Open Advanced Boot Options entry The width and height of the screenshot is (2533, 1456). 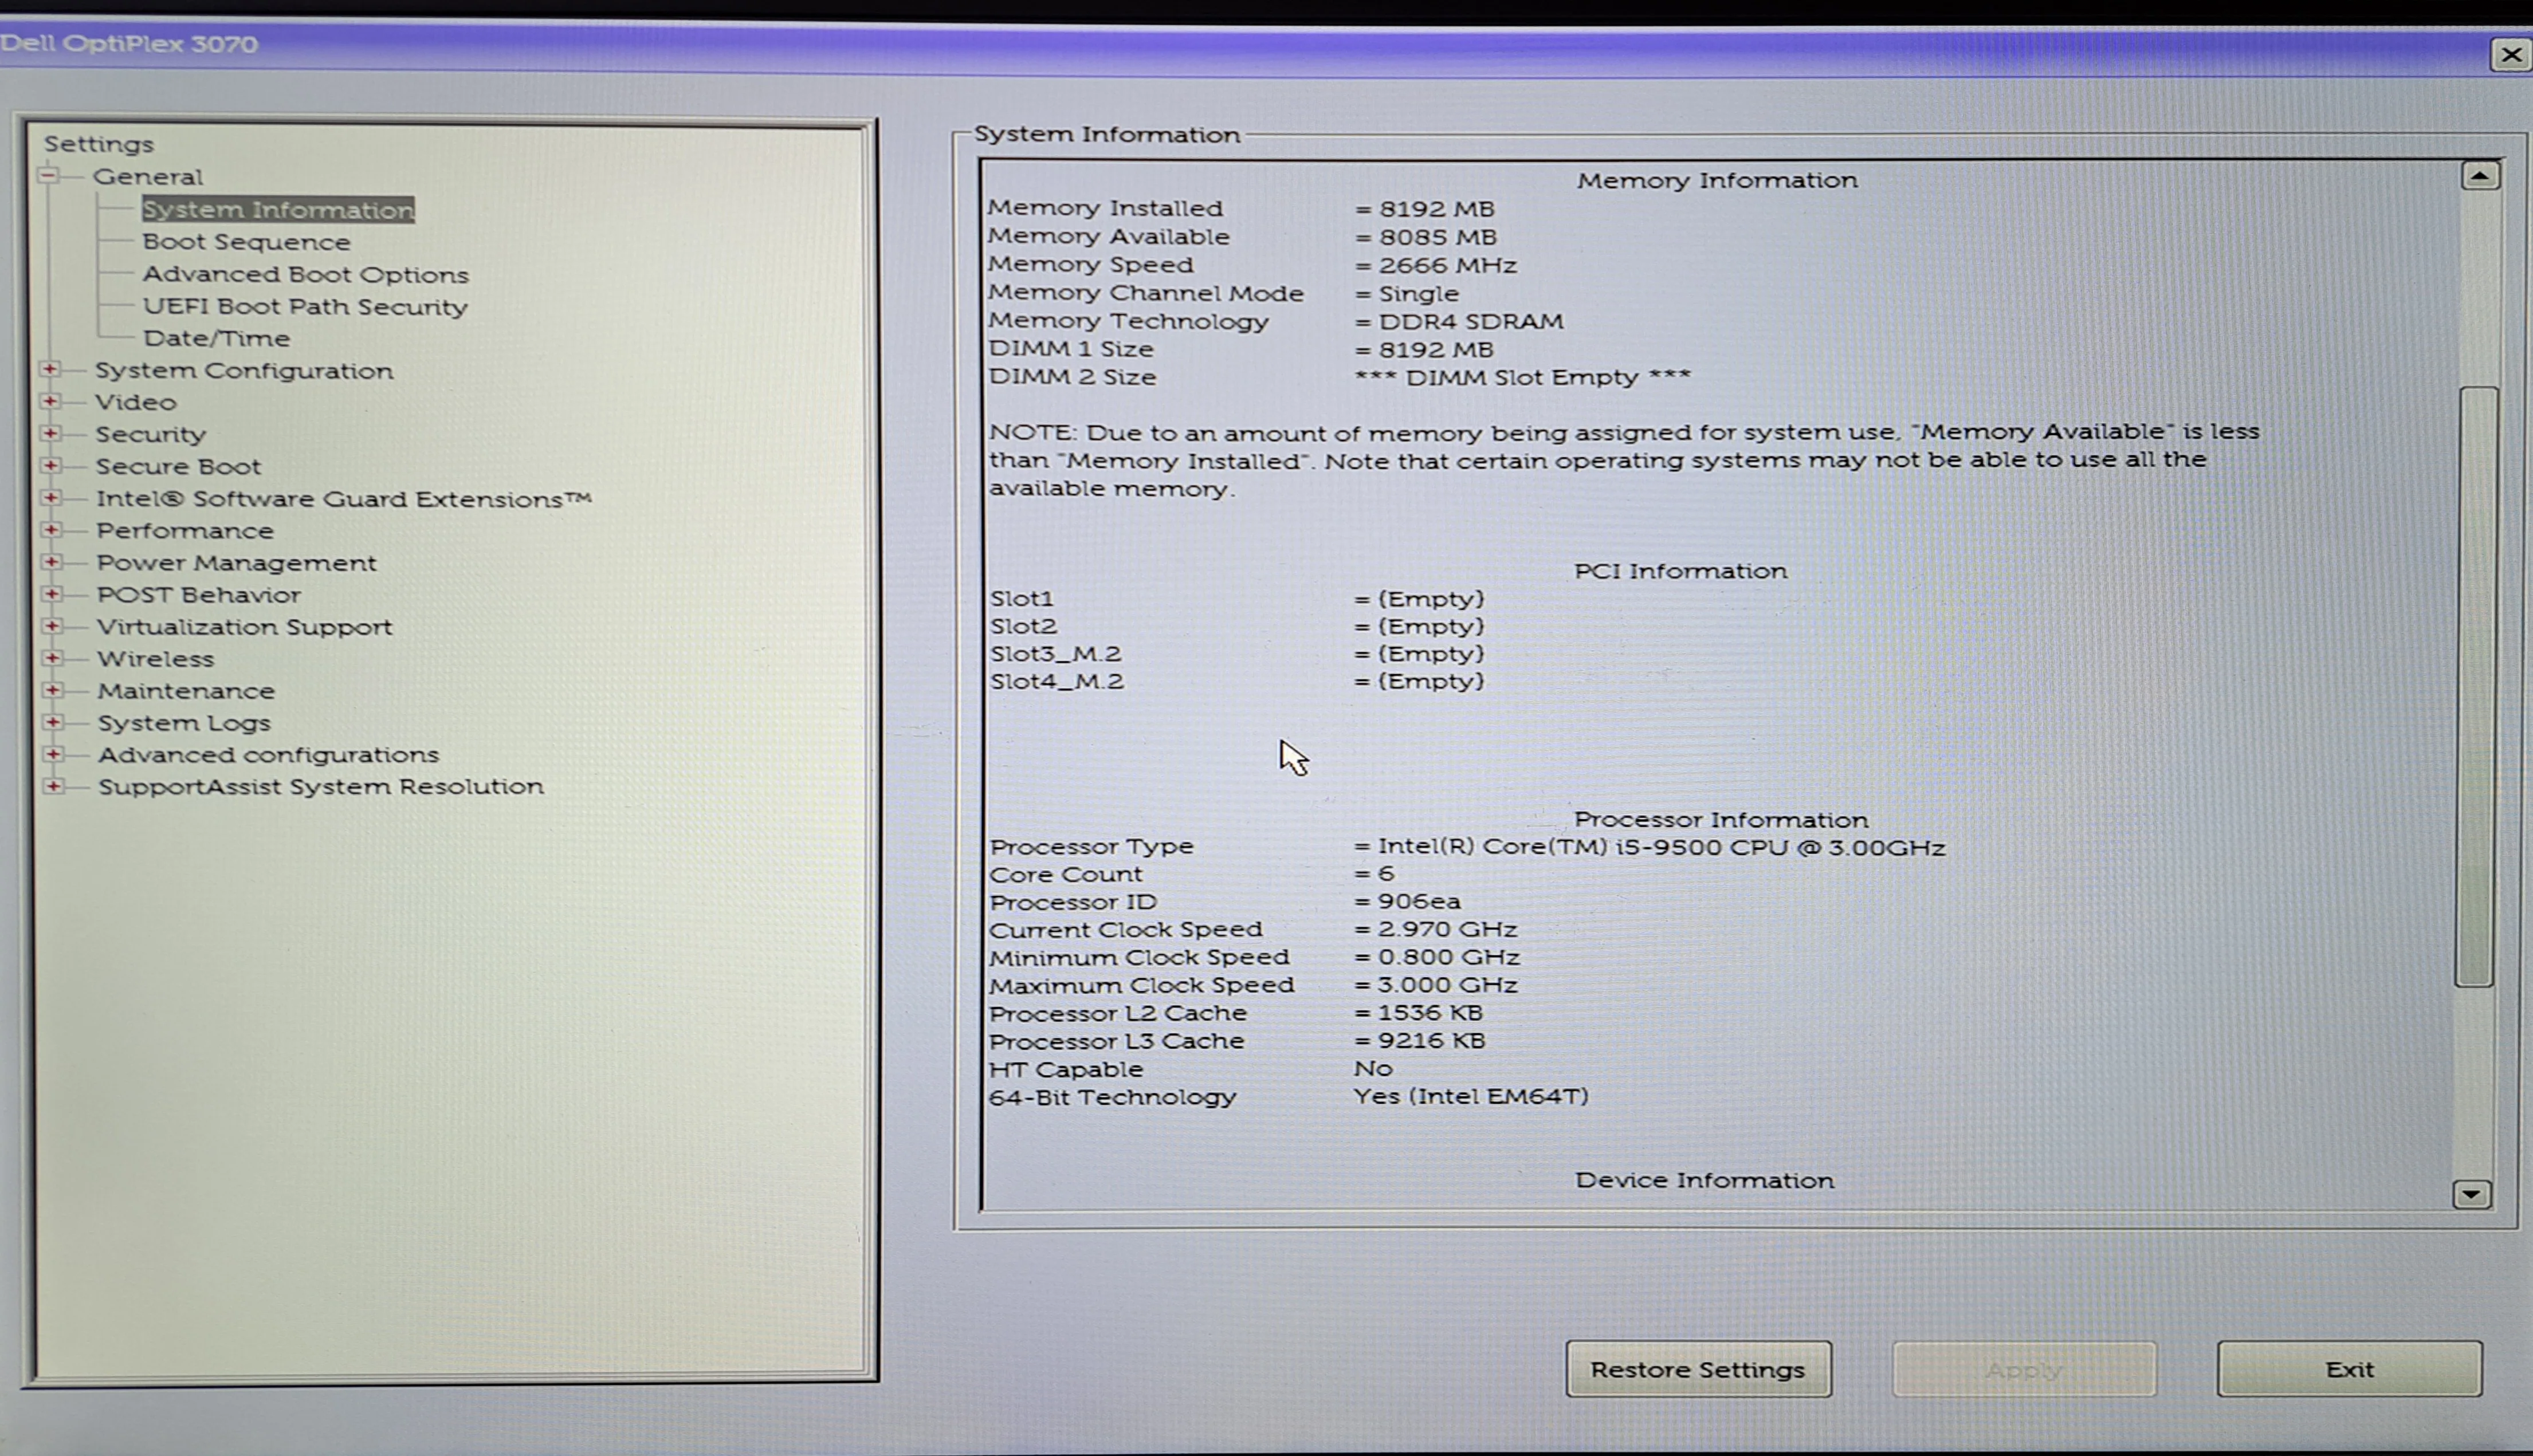[305, 274]
